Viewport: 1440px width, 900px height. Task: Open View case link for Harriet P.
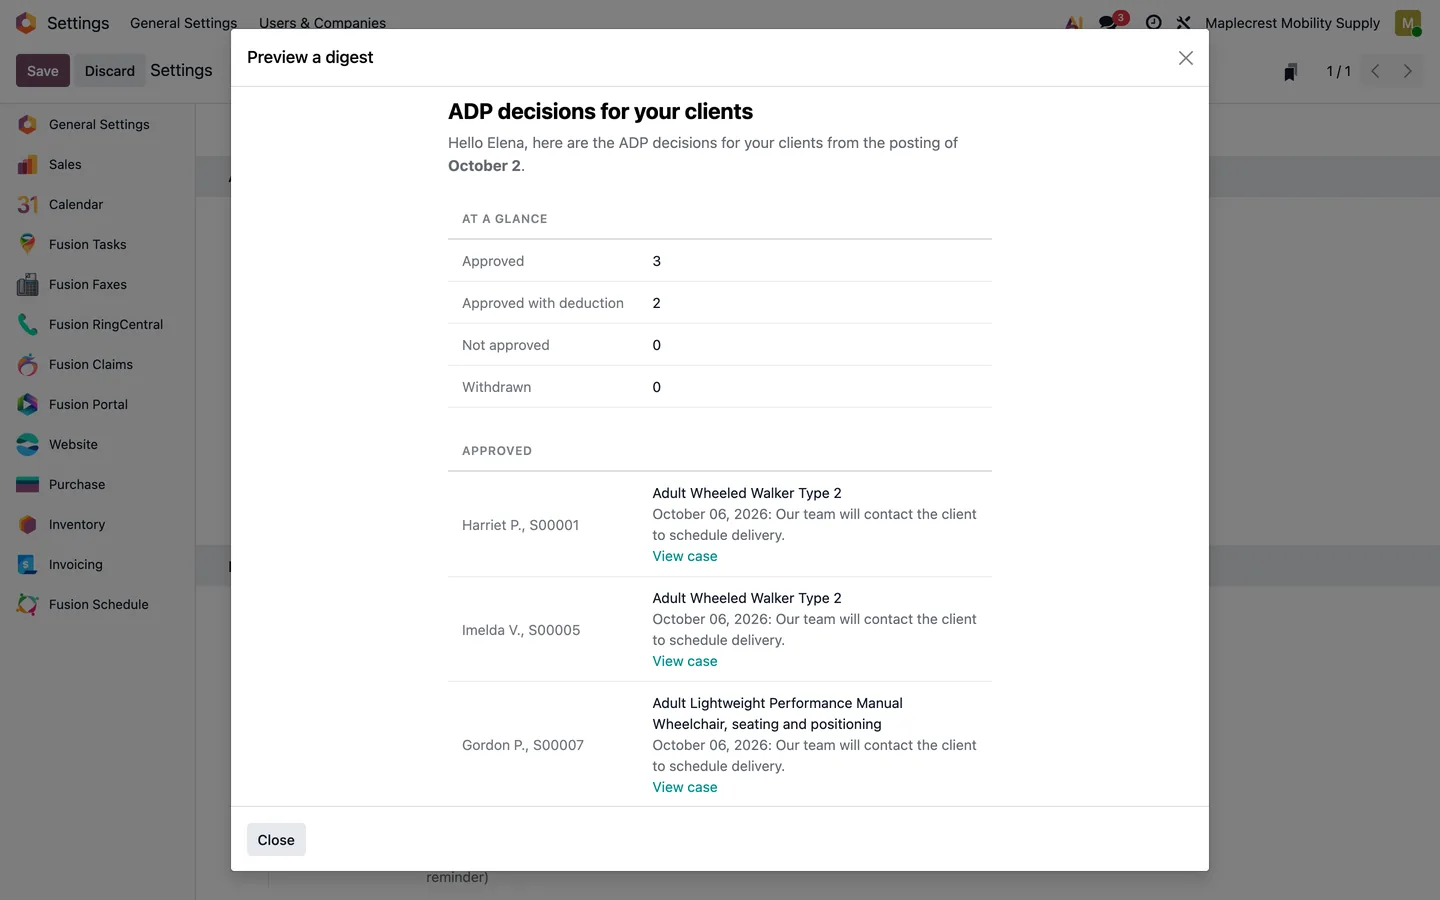click(x=685, y=556)
